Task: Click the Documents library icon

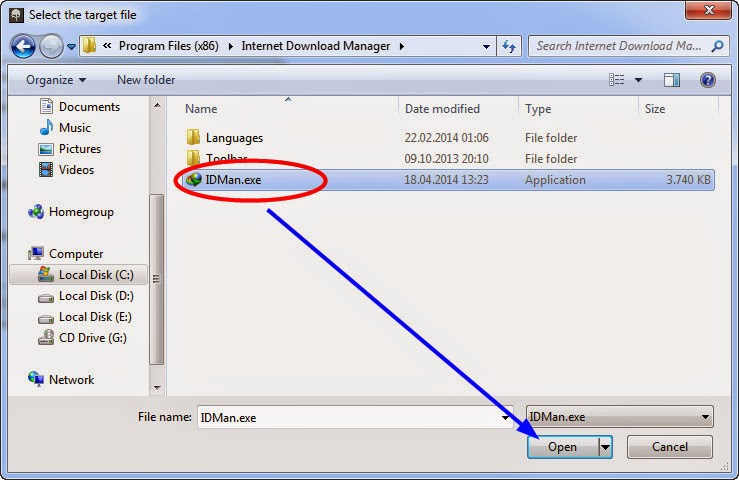Action: [46, 107]
